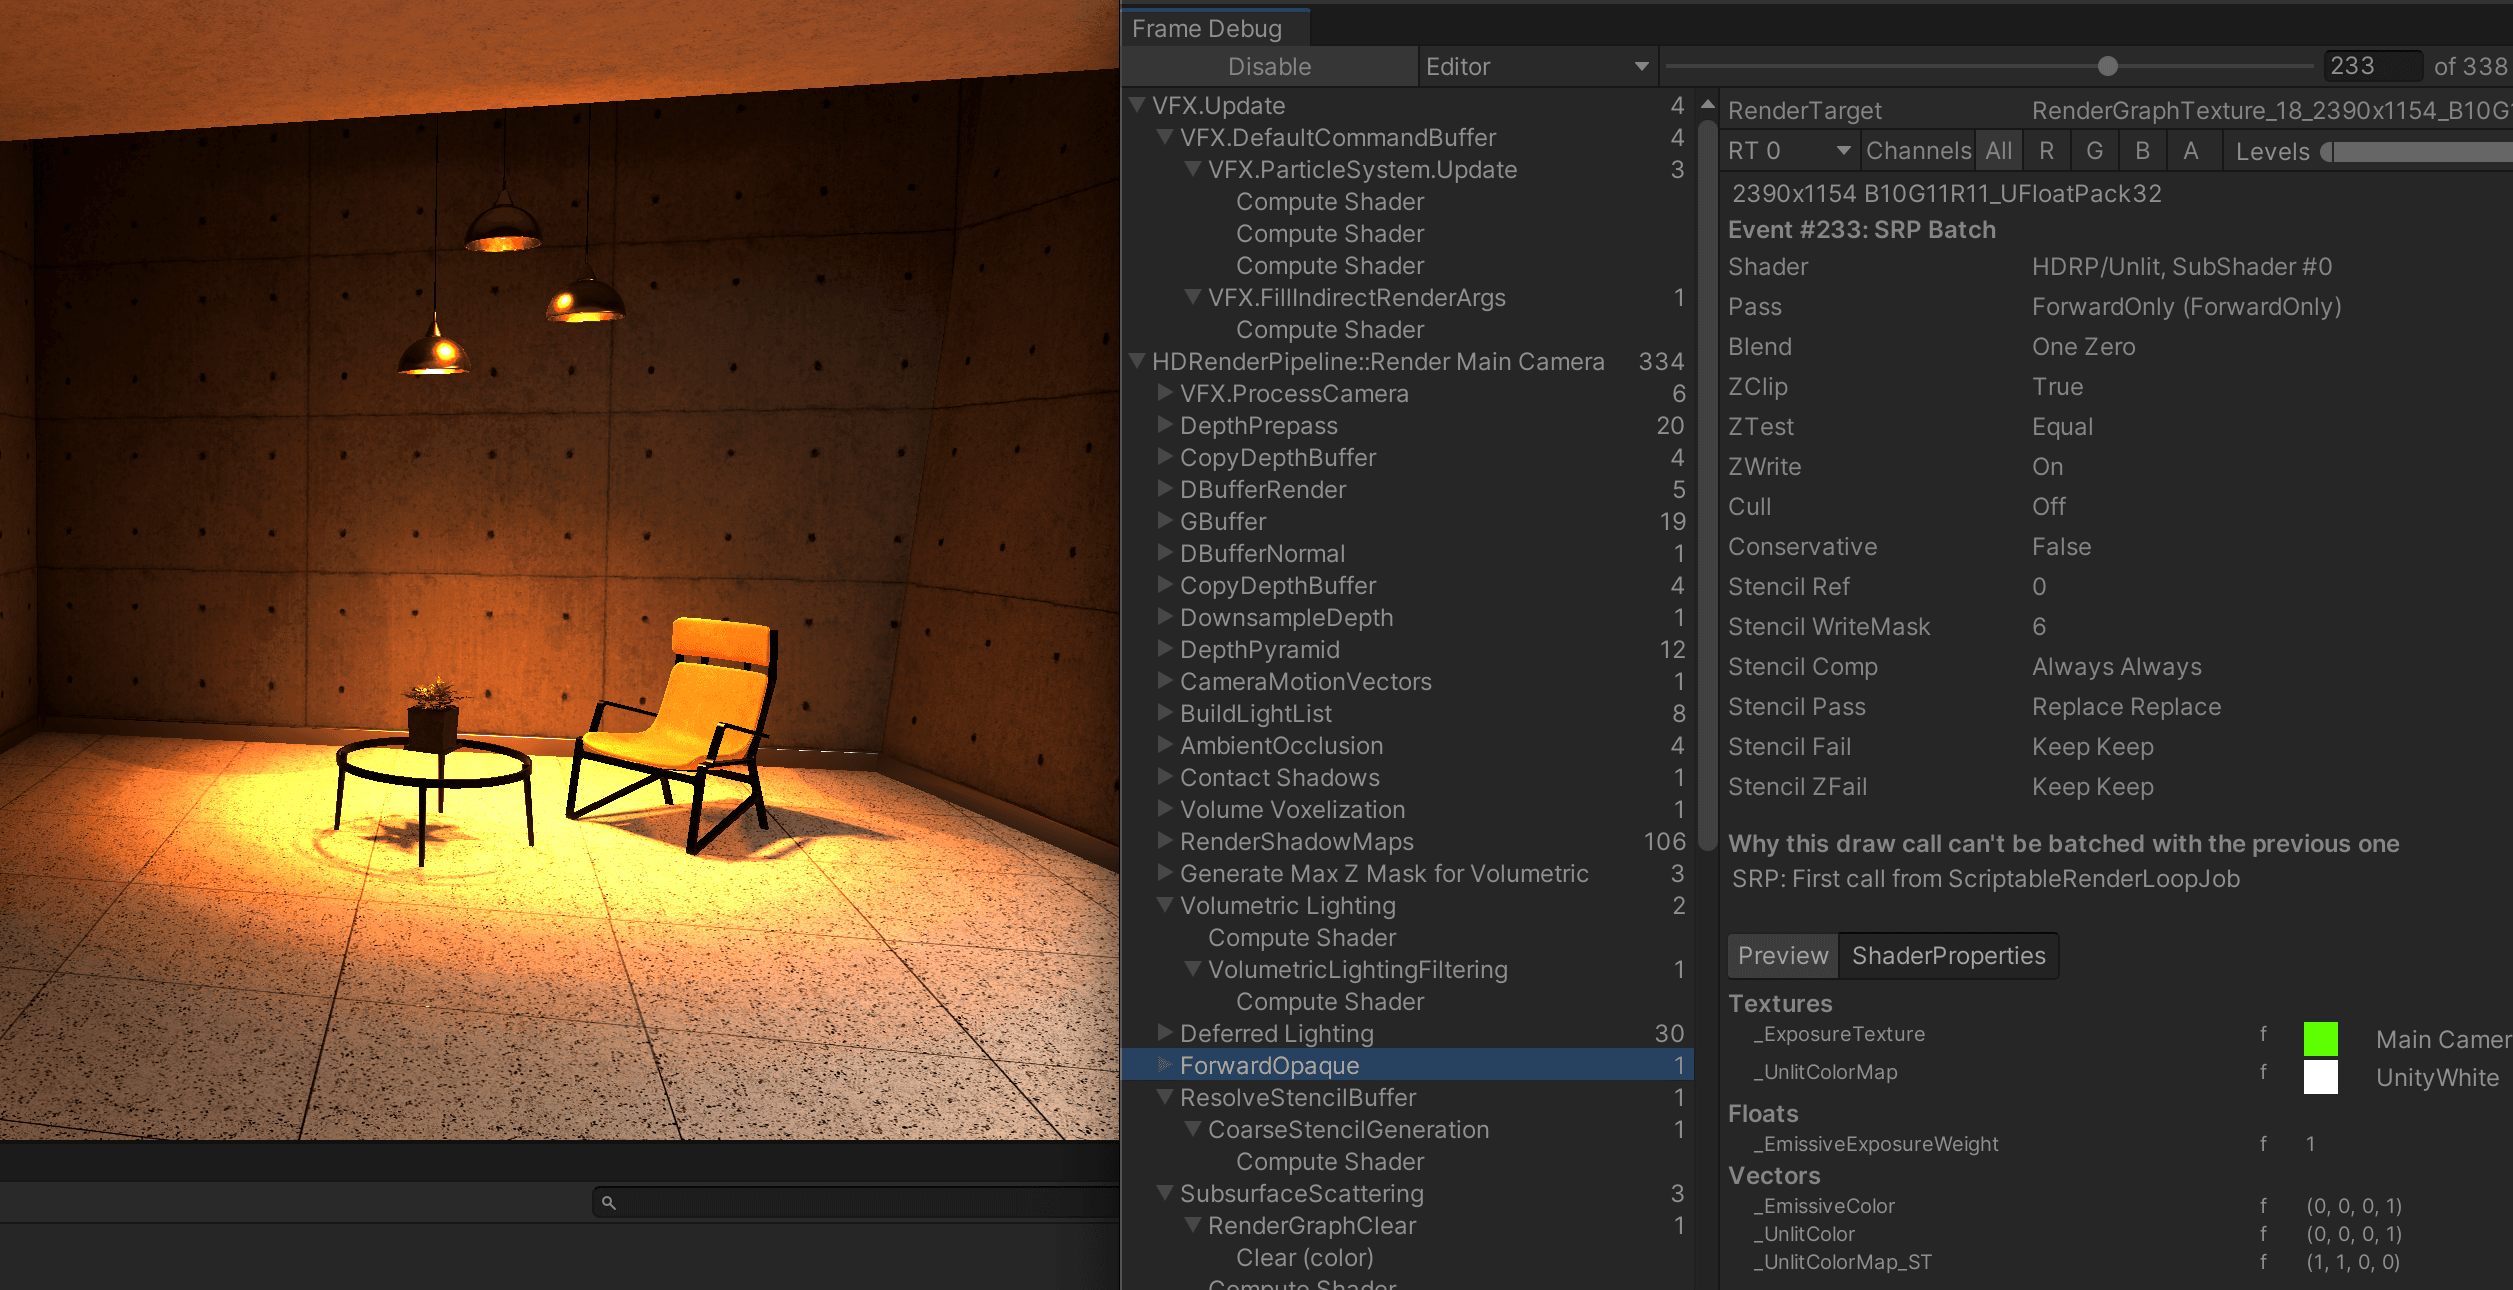Image resolution: width=2513 pixels, height=1290 pixels.
Task: Enable the A alpha channel
Action: [x=2190, y=151]
